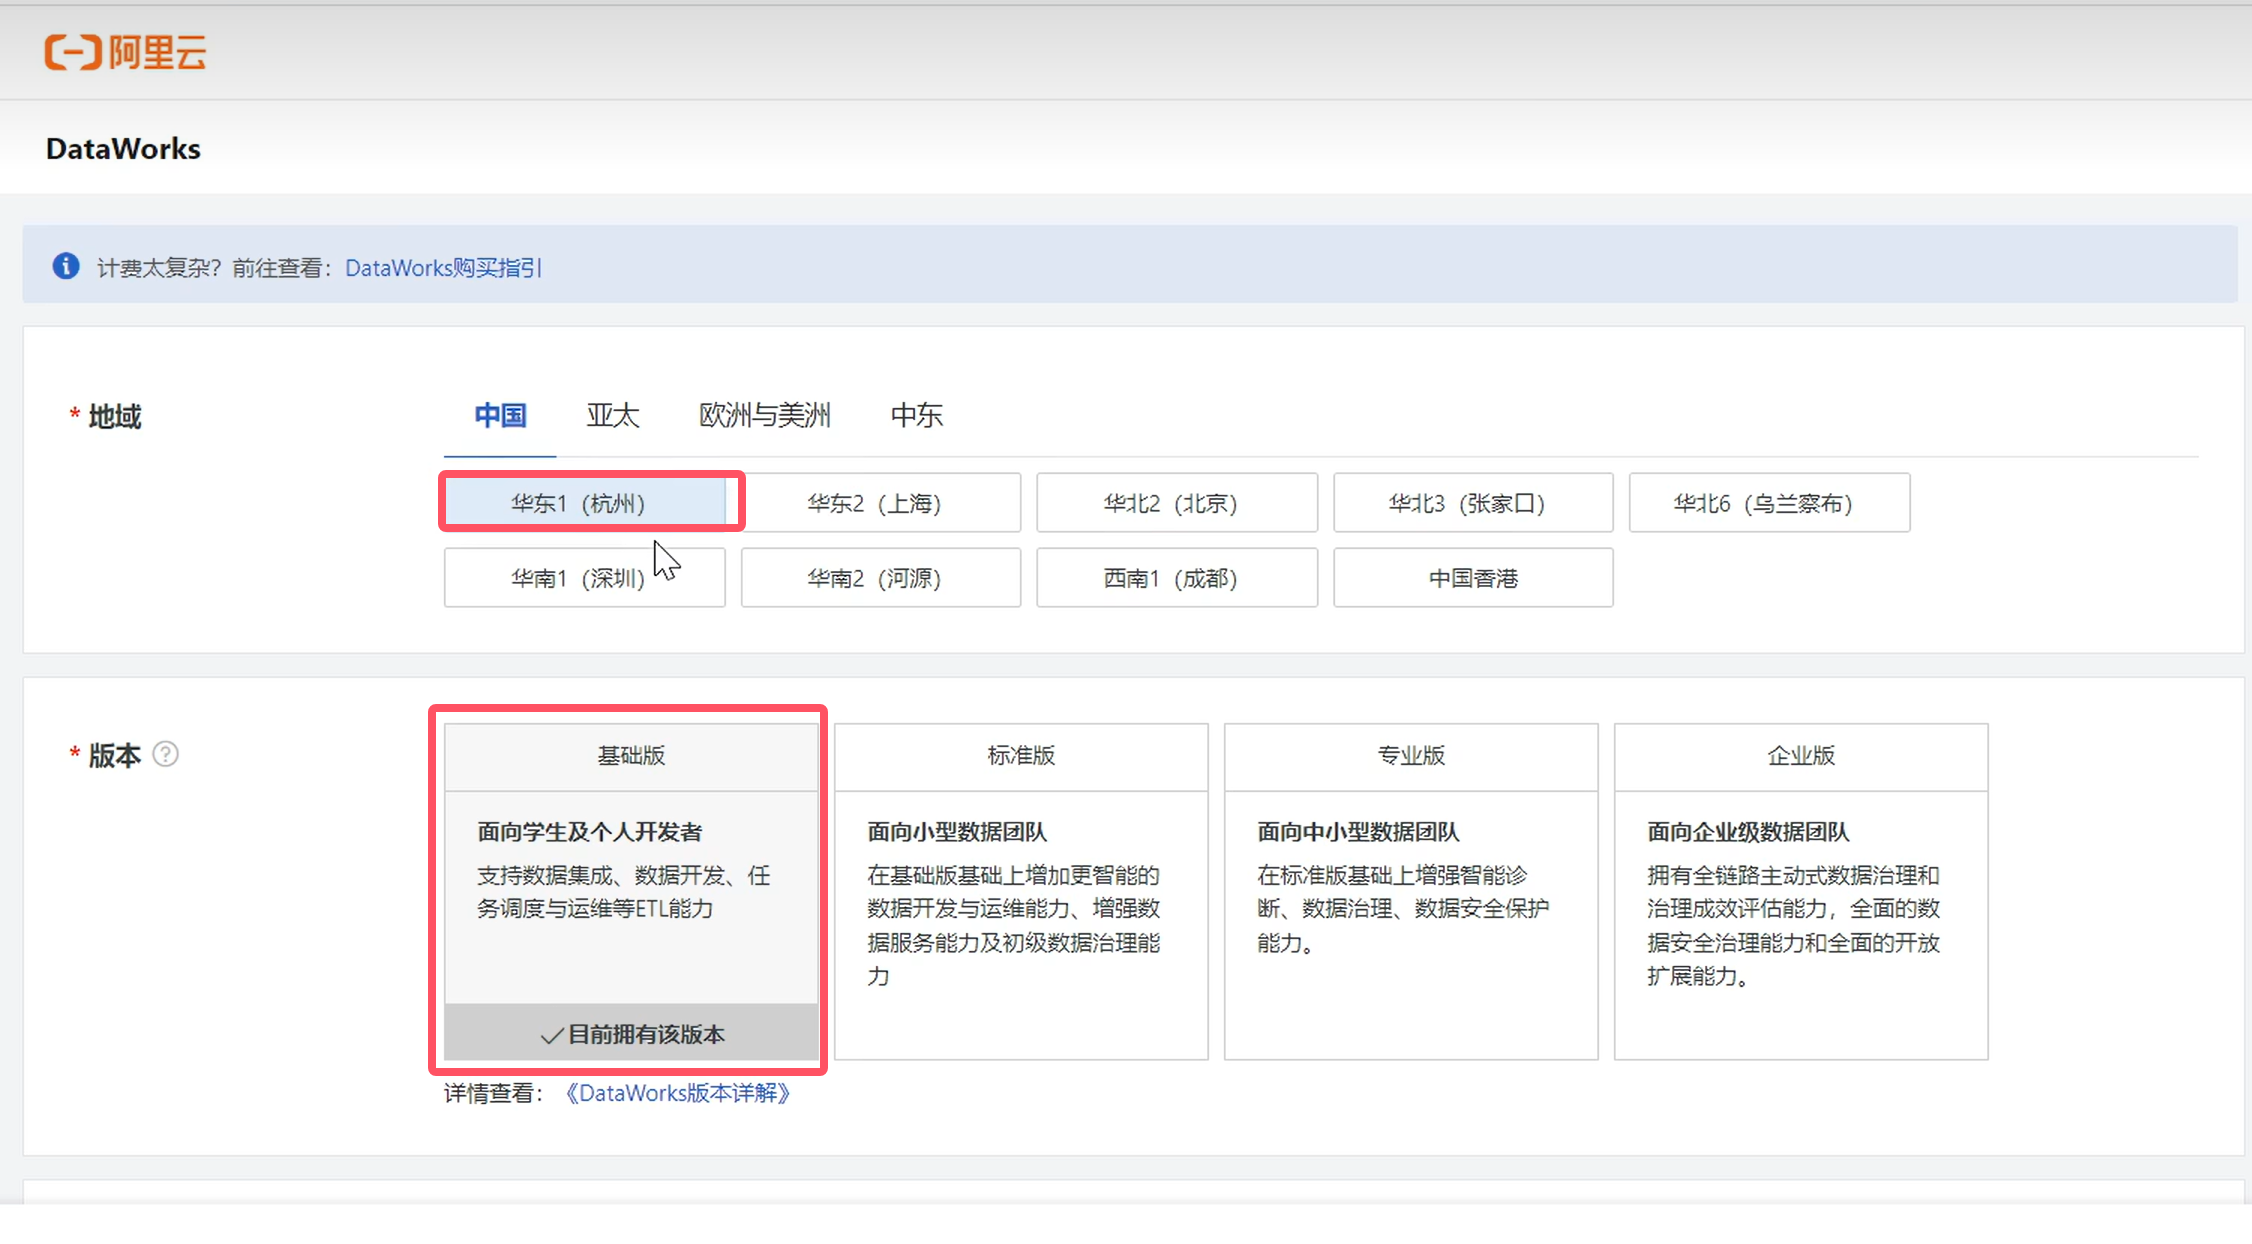Select region 华北3 (张家口)

(x=1472, y=503)
